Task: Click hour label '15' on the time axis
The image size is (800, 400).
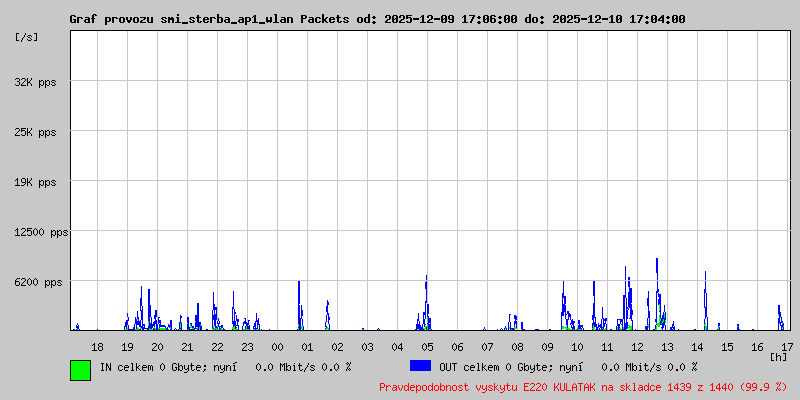Action: click(727, 347)
